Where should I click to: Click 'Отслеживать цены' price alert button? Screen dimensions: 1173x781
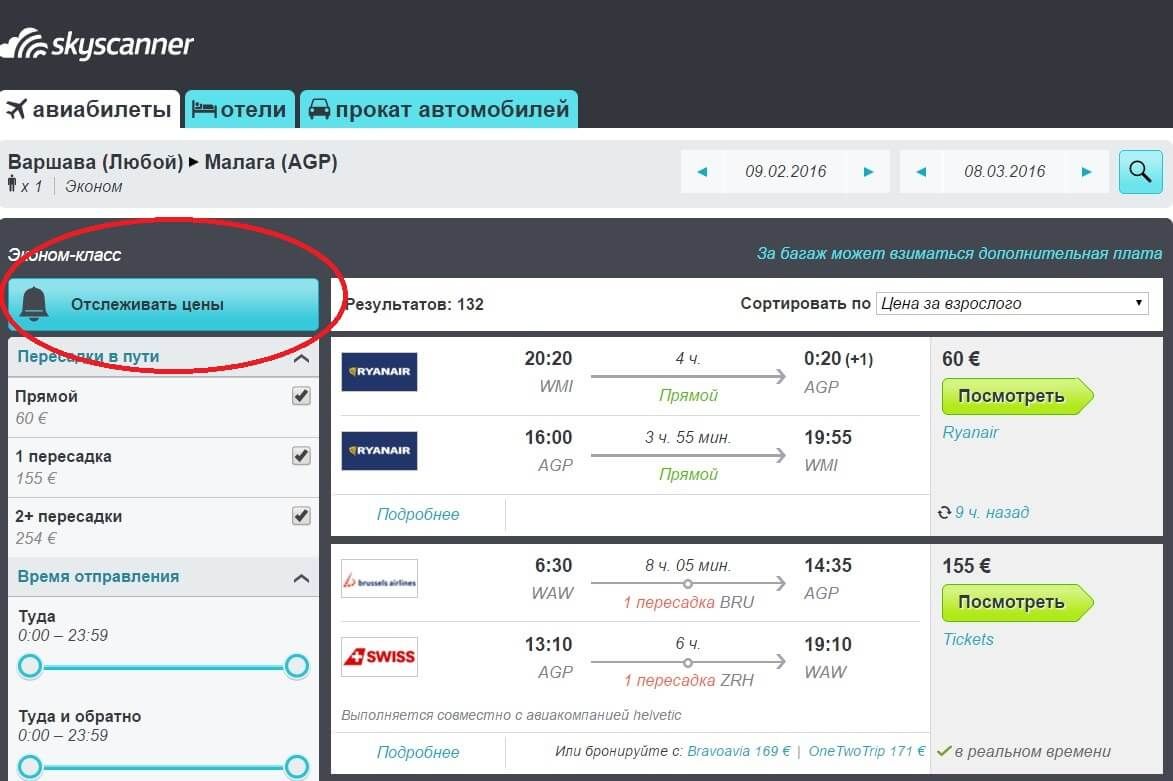click(x=163, y=304)
